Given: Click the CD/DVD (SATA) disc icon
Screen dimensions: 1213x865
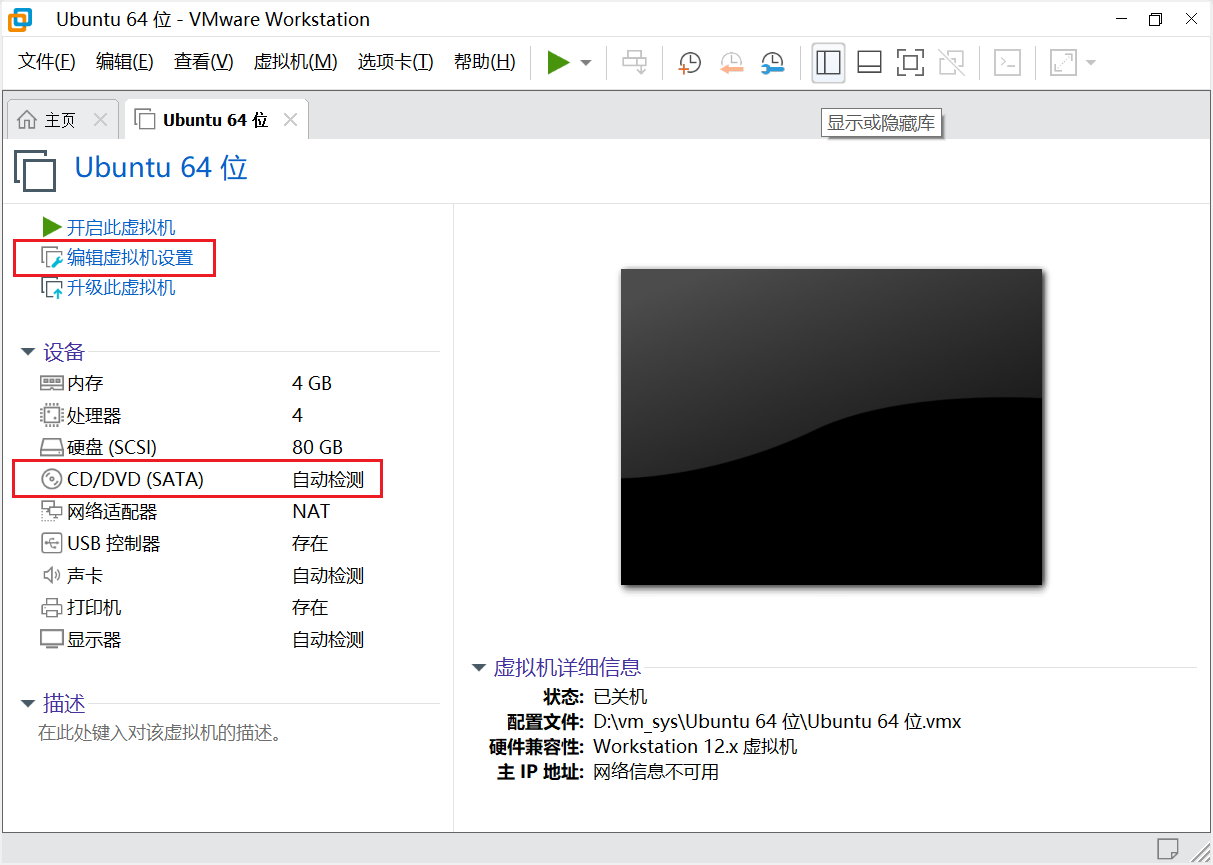Looking at the screenshot, I should [x=52, y=479].
